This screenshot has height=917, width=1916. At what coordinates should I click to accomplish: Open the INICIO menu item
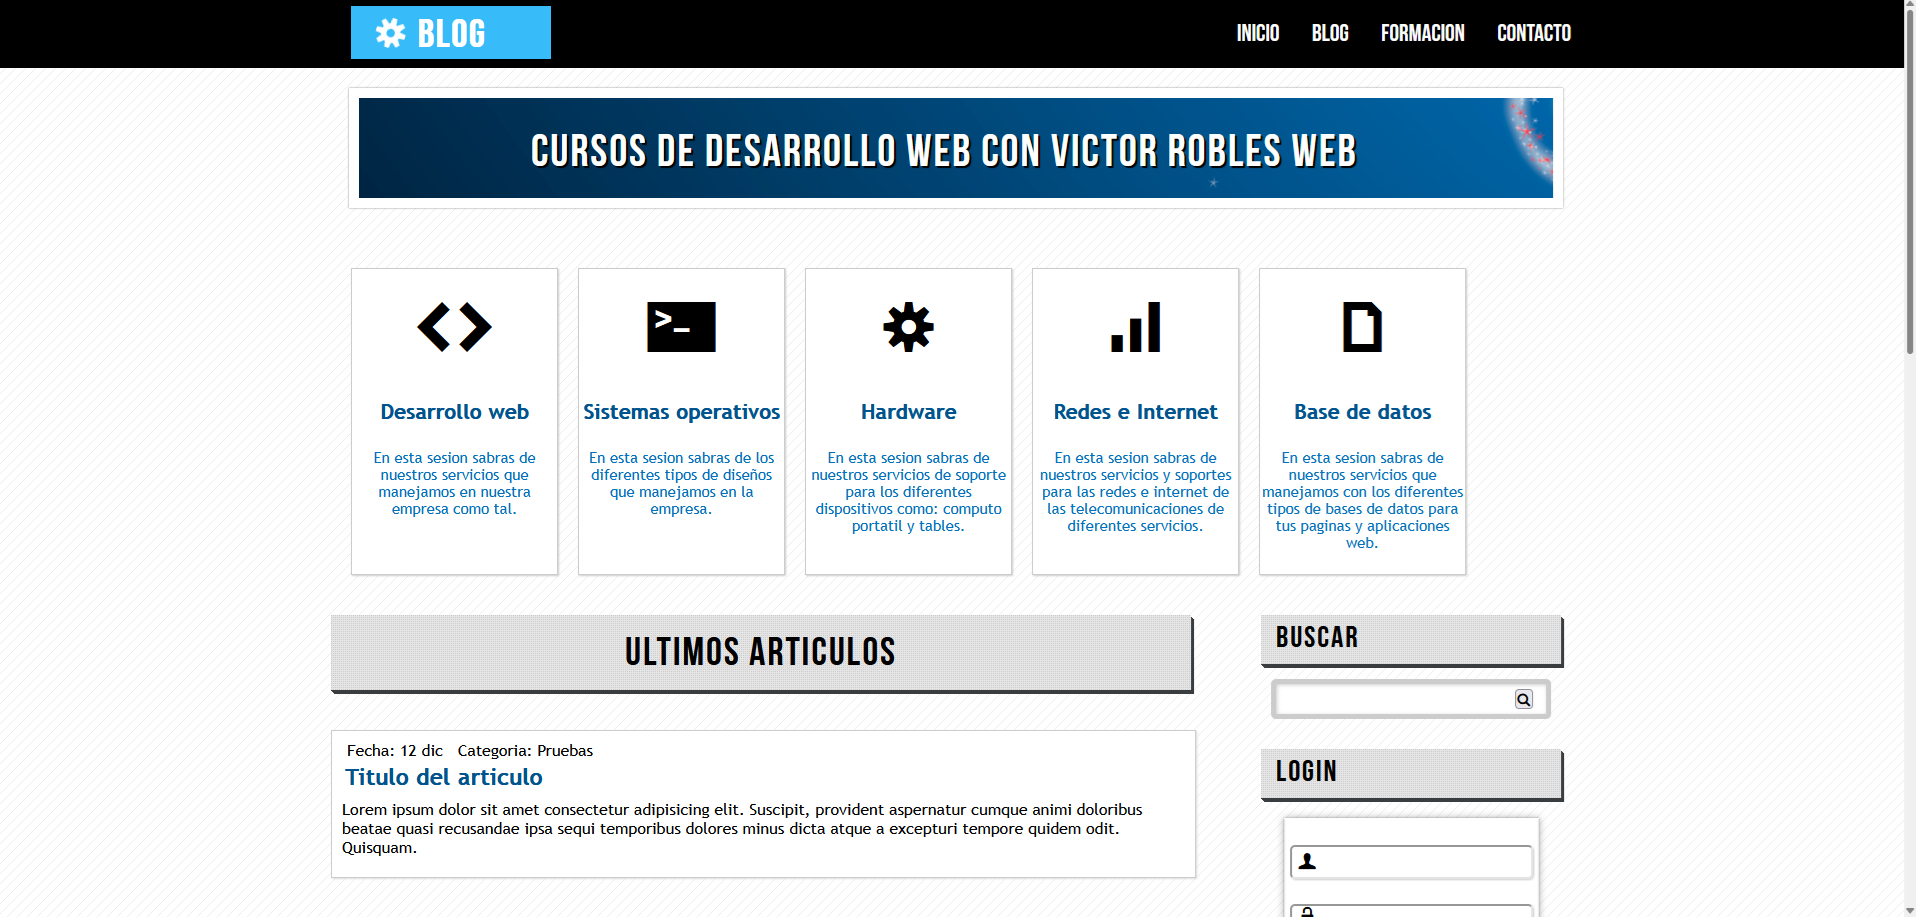click(x=1257, y=33)
